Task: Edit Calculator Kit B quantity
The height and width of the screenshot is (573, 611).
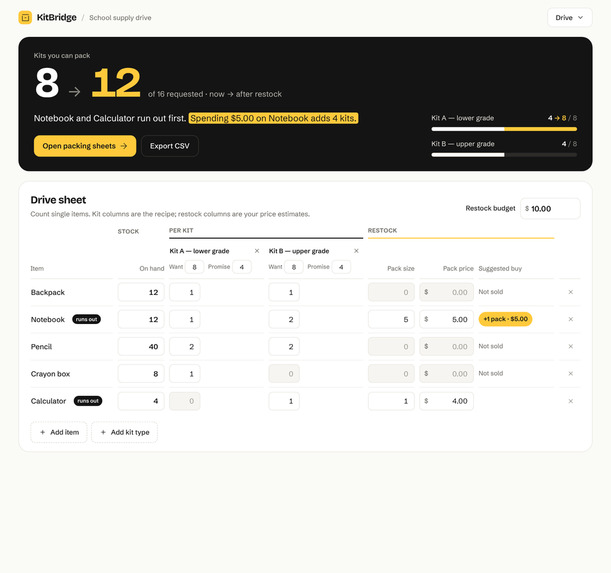Action: pos(284,401)
